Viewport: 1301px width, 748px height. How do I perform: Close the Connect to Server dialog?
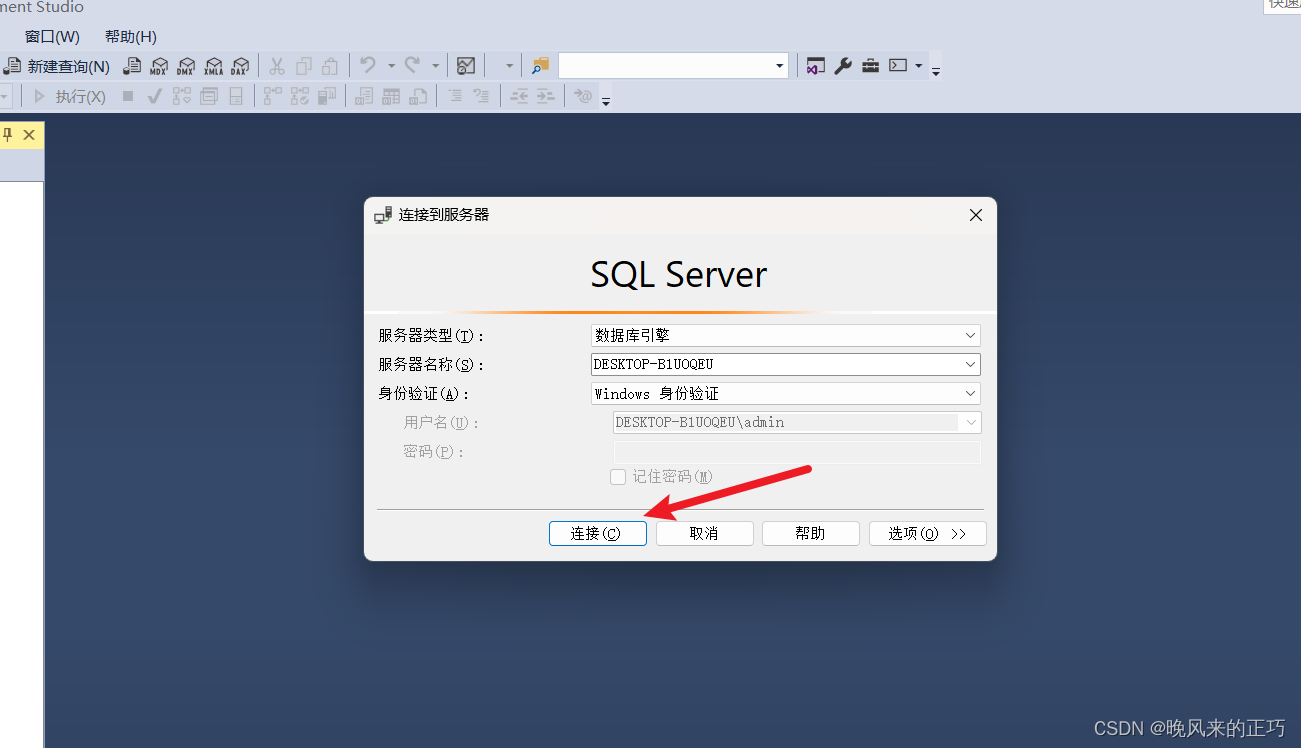click(976, 215)
